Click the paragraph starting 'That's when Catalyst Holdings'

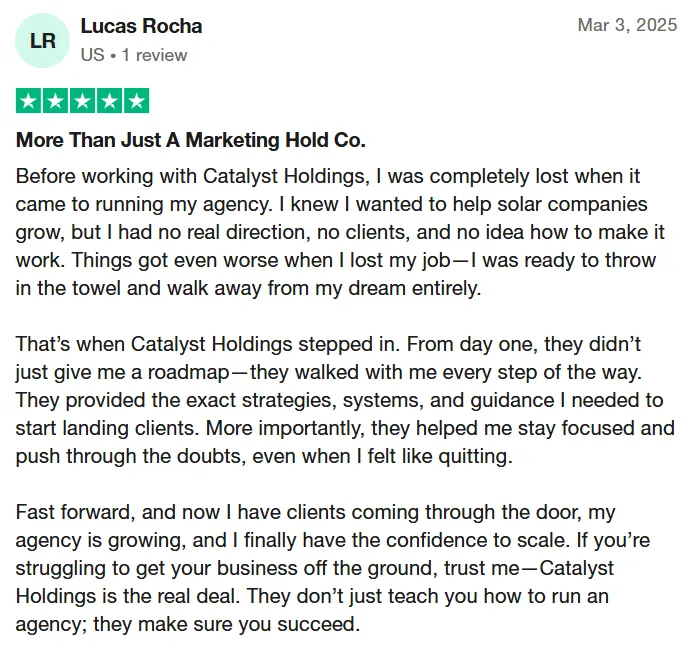(345, 400)
